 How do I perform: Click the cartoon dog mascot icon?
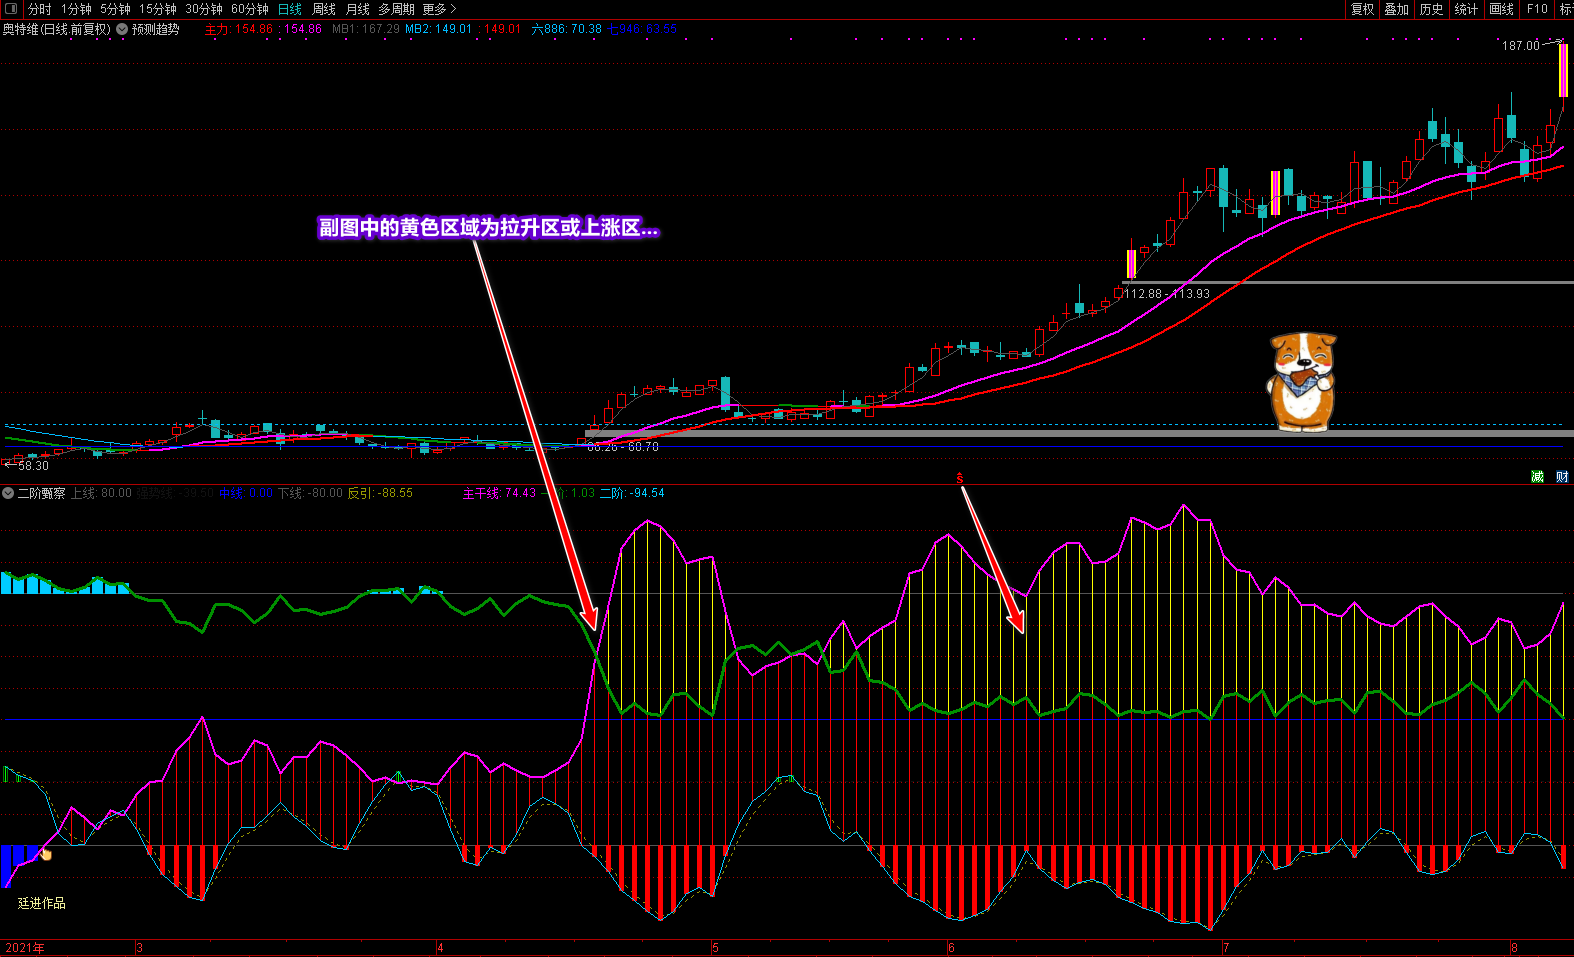point(1301,382)
